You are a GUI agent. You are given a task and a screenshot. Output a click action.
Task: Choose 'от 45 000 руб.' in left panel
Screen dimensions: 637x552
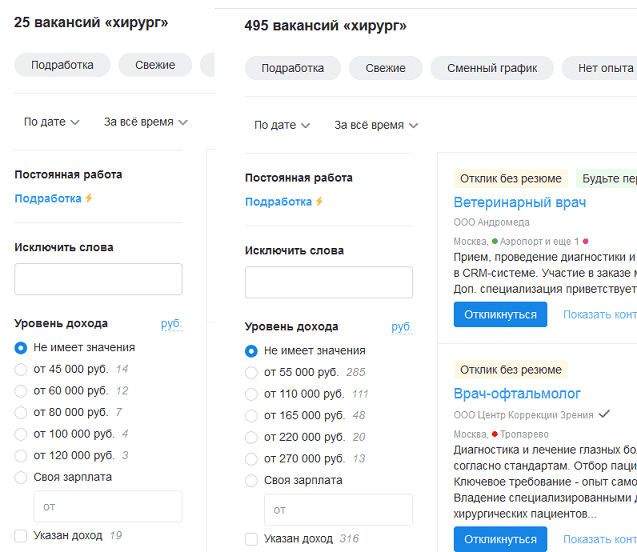[x=21, y=369]
